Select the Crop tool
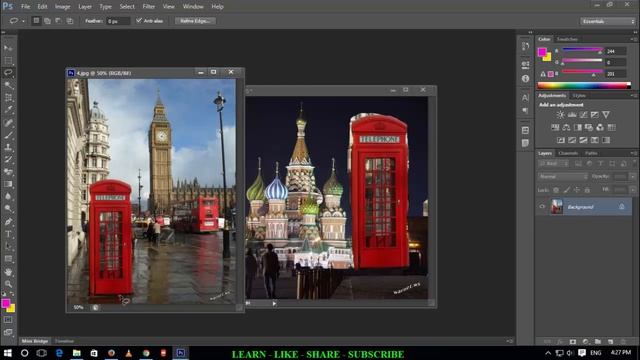This screenshot has height=360, width=640. pos(8,98)
